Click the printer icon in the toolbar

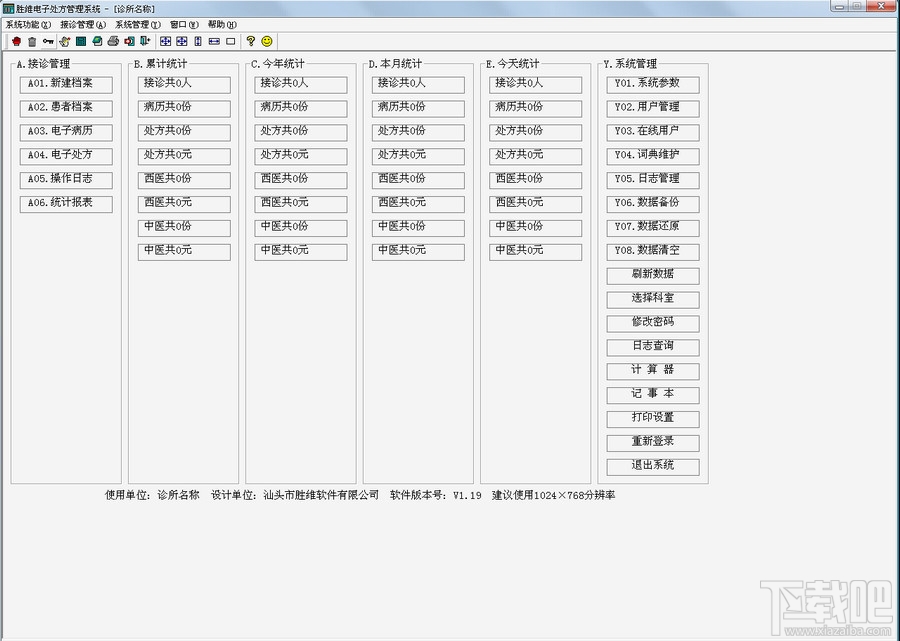[x=113, y=41]
